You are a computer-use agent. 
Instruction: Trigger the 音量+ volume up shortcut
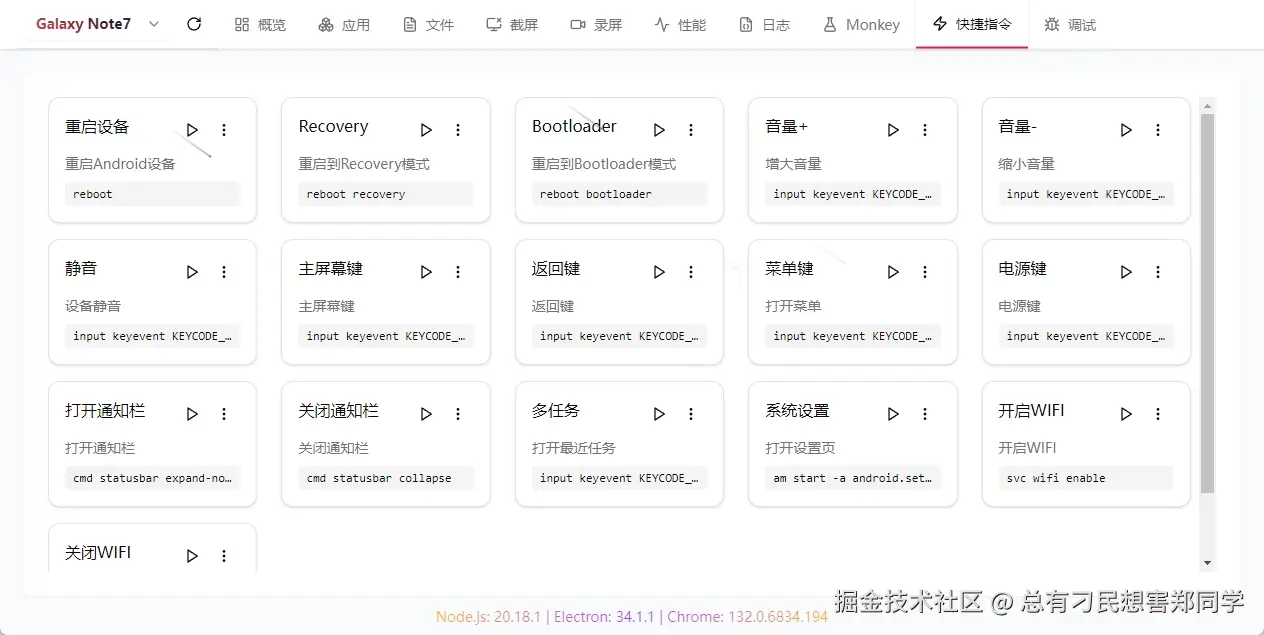(x=892, y=129)
